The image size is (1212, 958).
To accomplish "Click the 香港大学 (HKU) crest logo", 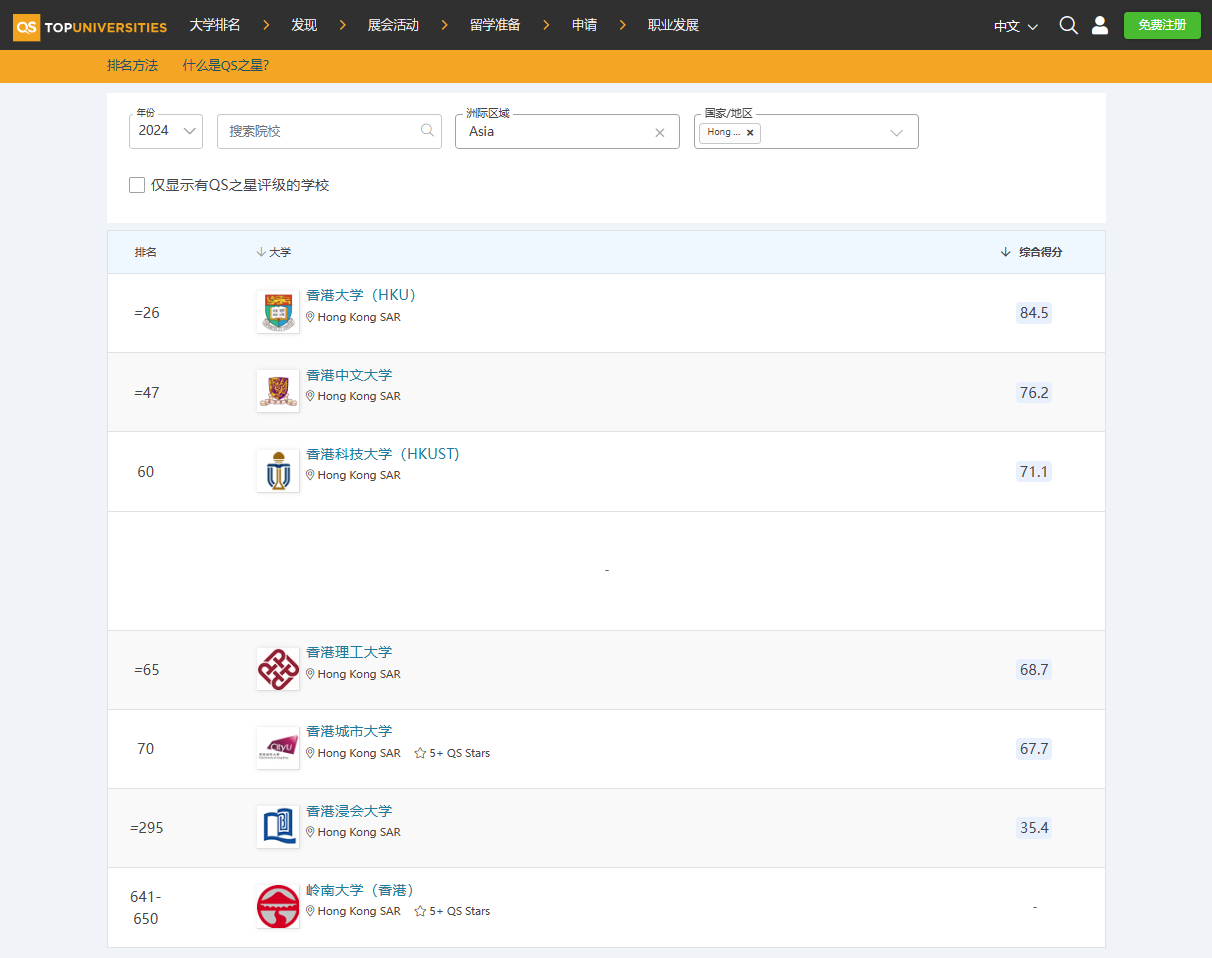I will click(x=278, y=312).
